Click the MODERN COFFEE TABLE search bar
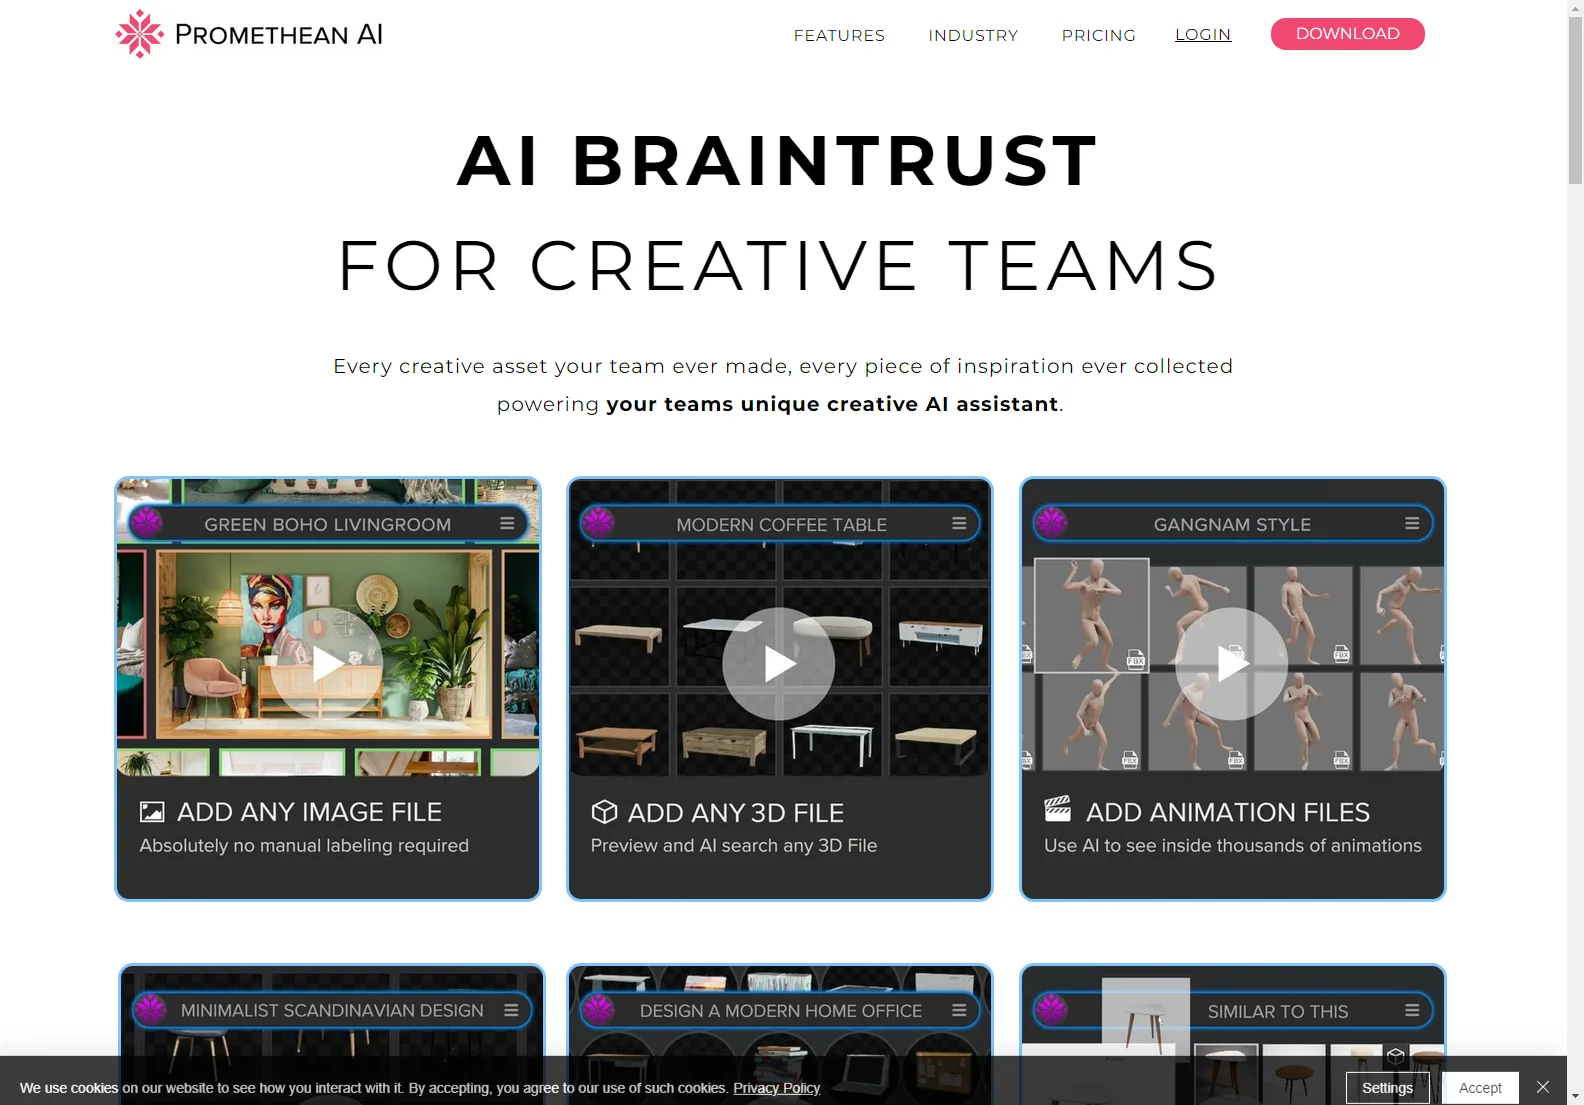This screenshot has width=1584, height=1105. (779, 523)
